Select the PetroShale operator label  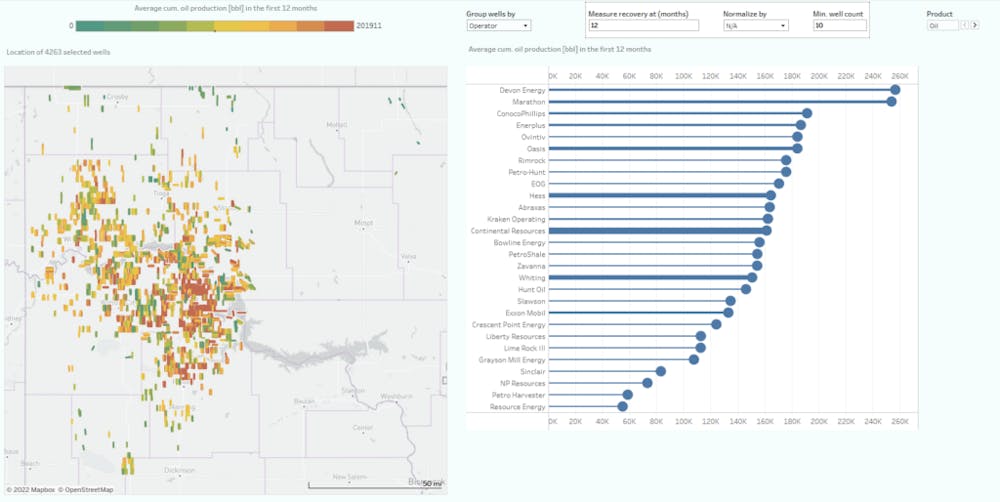(x=527, y=255)
